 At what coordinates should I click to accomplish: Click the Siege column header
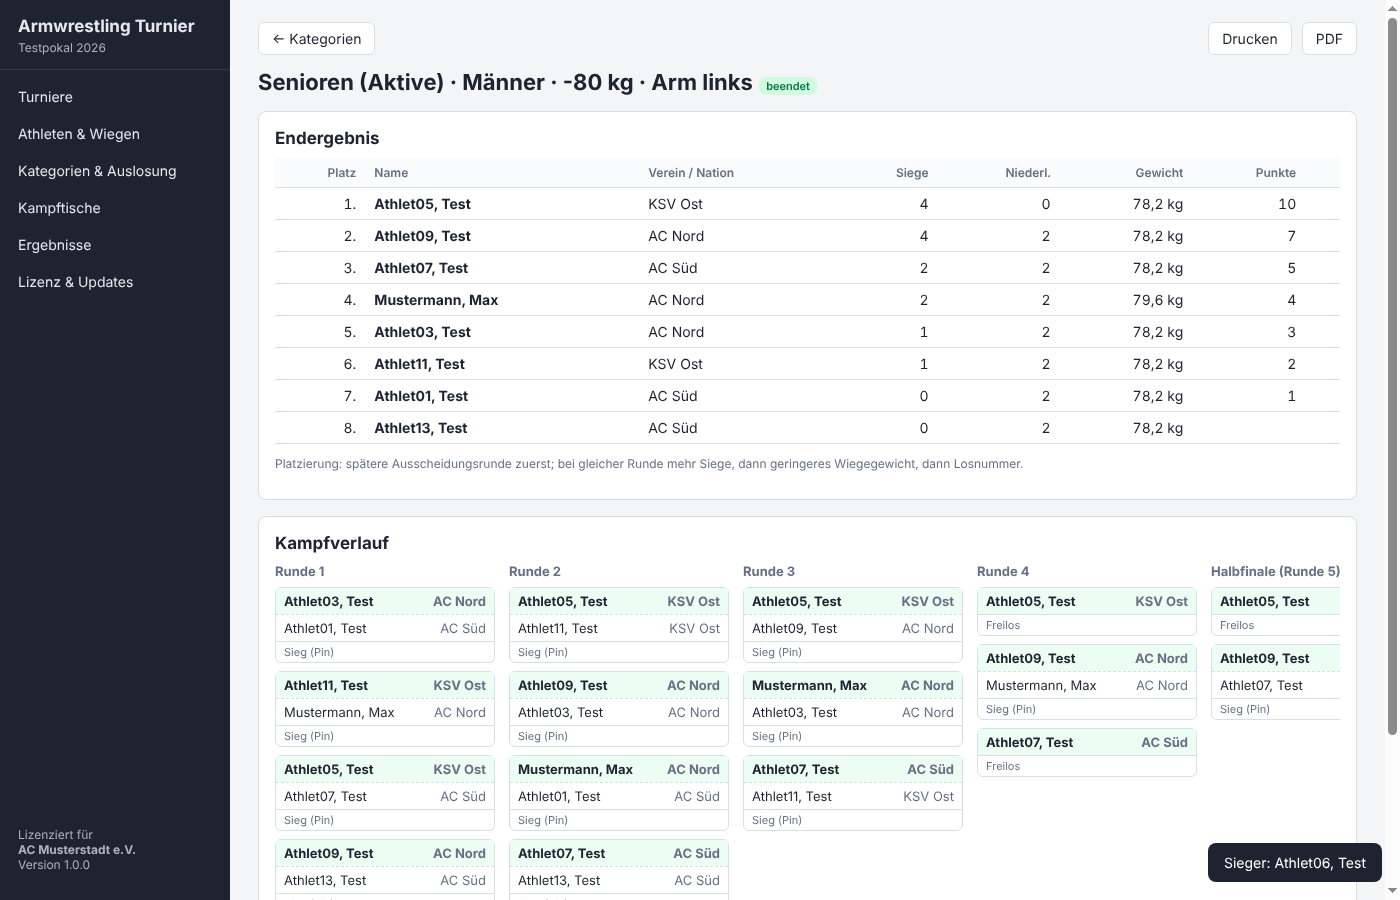(x=912, y=173)
